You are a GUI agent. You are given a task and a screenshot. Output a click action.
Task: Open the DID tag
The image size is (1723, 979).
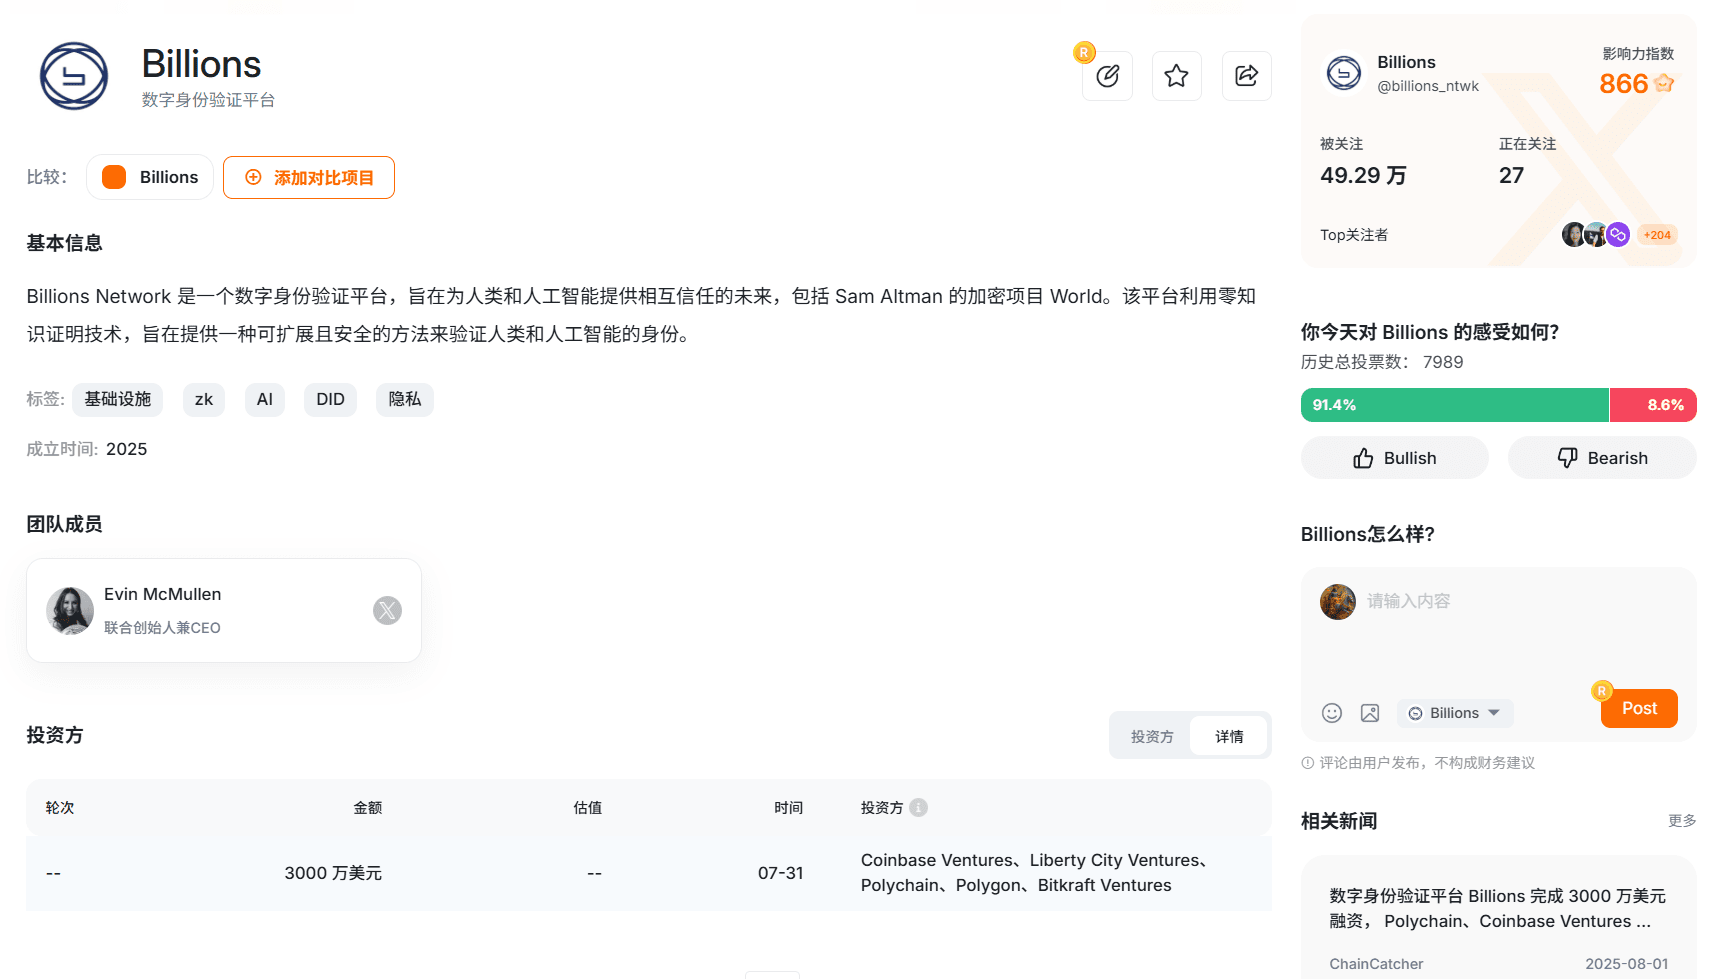coord(331,399)
